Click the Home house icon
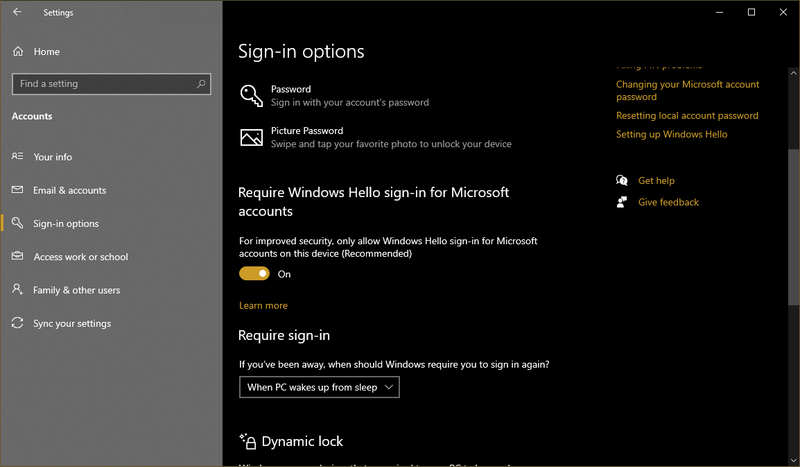800x467 pixels. pos(18,52)
